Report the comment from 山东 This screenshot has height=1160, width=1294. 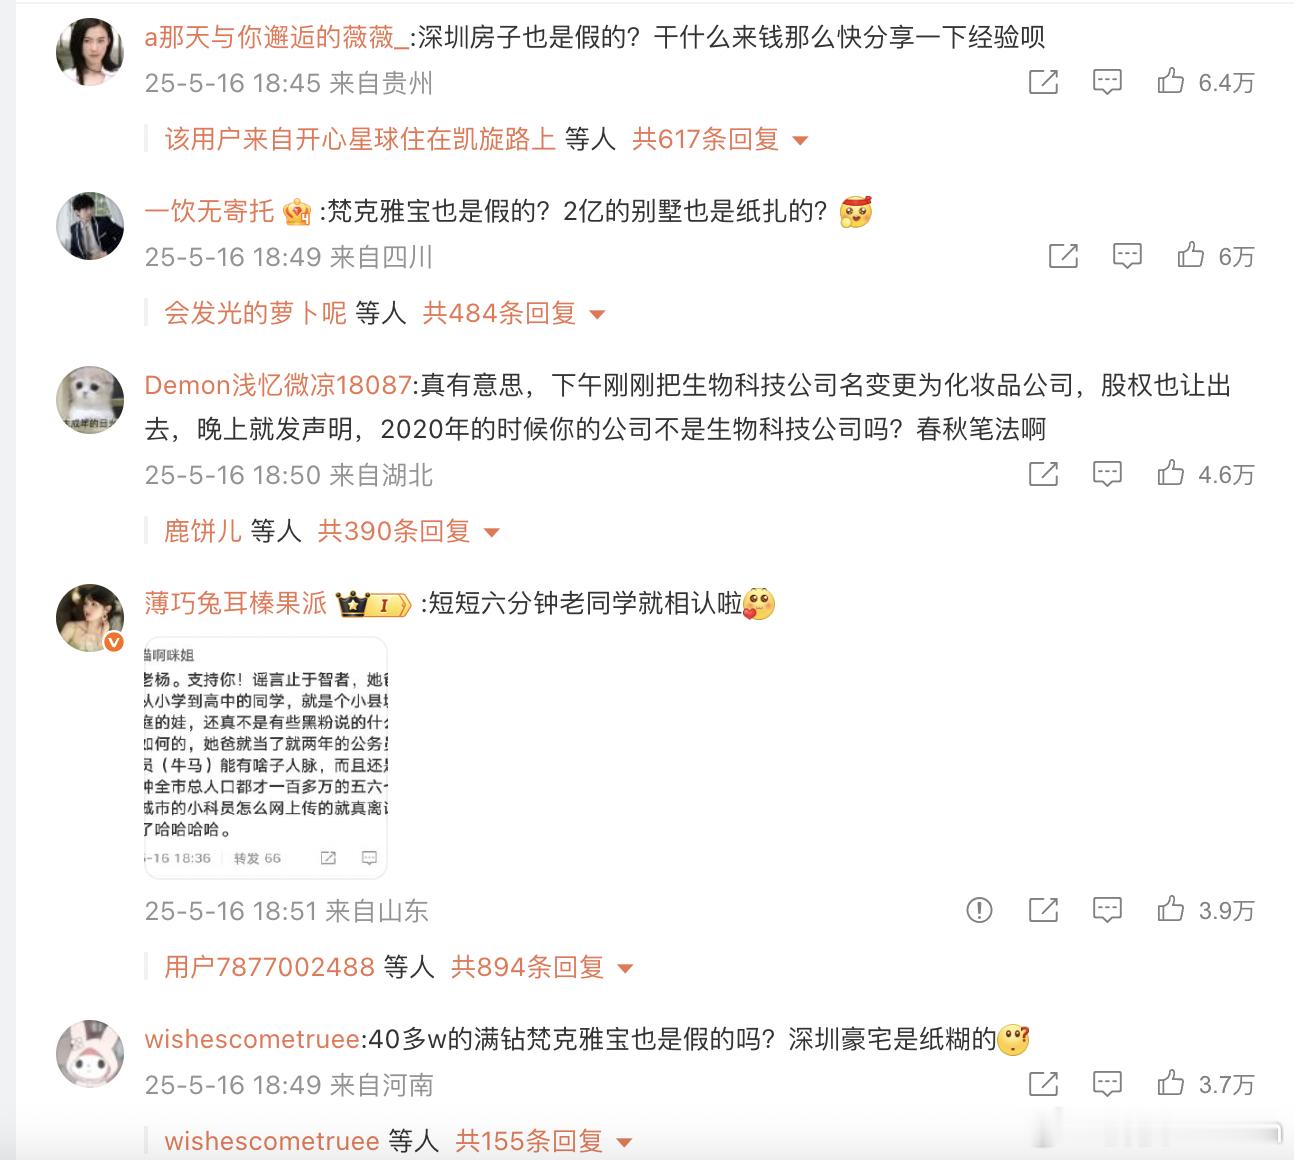click(x=979, y=910)
